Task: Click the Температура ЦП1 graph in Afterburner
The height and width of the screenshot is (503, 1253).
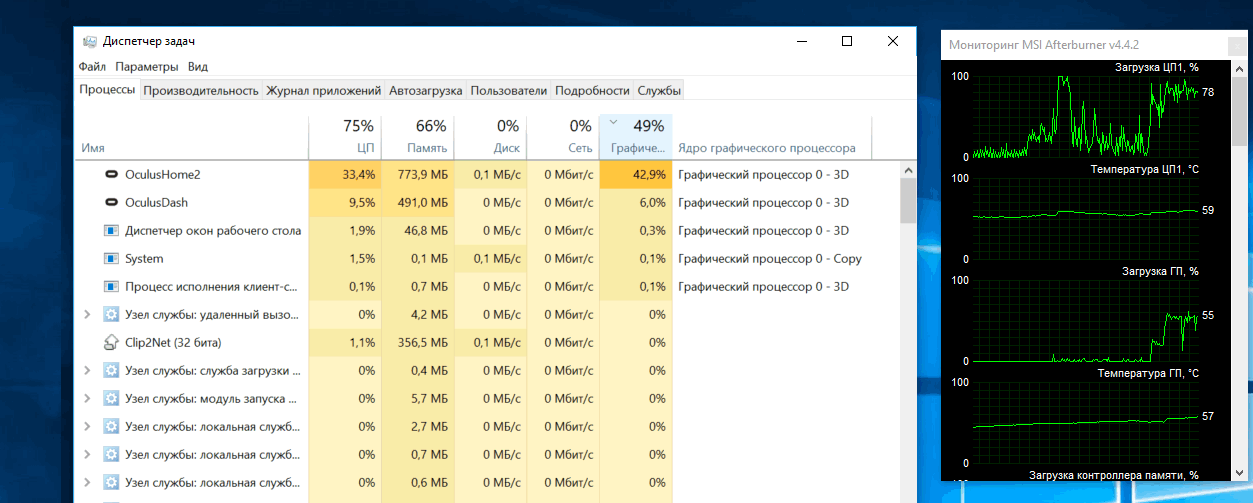Action: (x=1085, y=220)
